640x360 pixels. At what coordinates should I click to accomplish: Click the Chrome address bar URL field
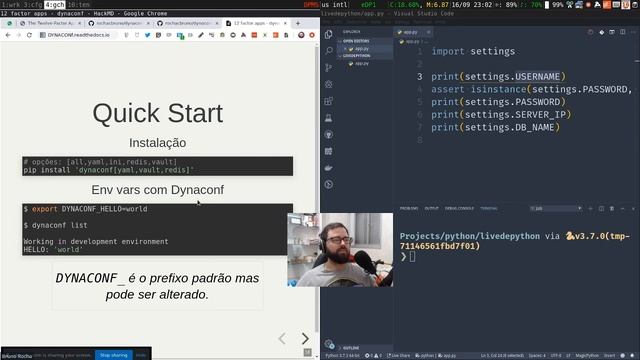click(x=78, y=35)
